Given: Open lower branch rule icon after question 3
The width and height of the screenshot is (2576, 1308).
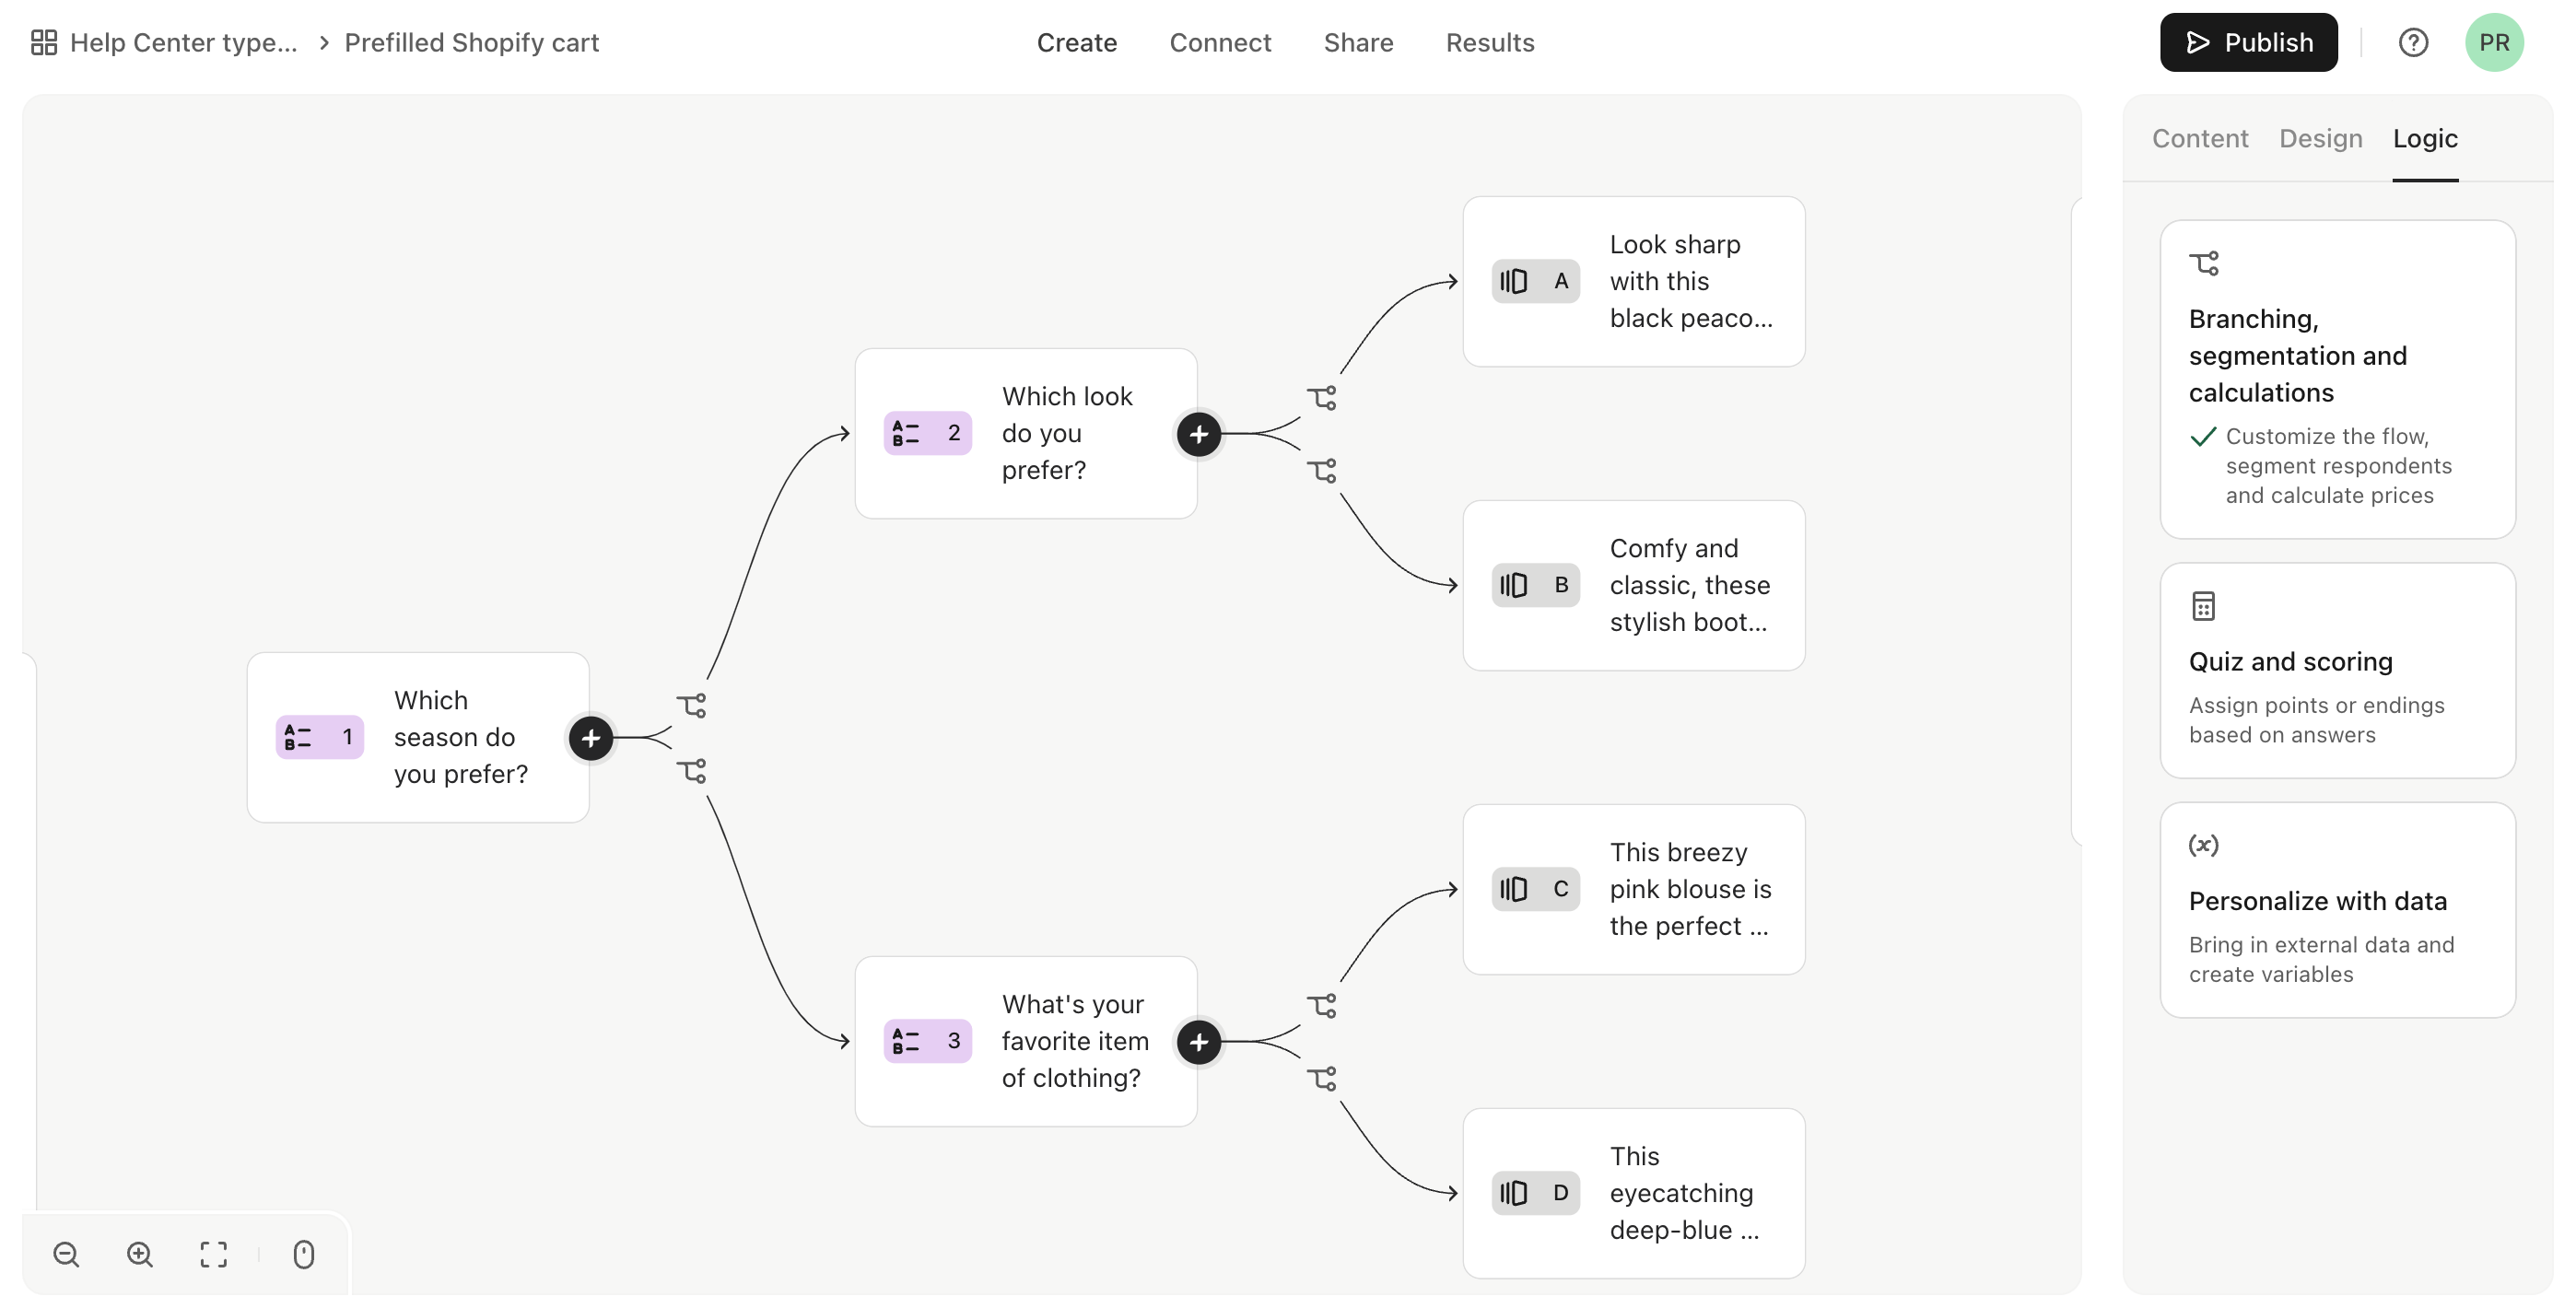Looking at the screenshot, I should (1322, 1078).
